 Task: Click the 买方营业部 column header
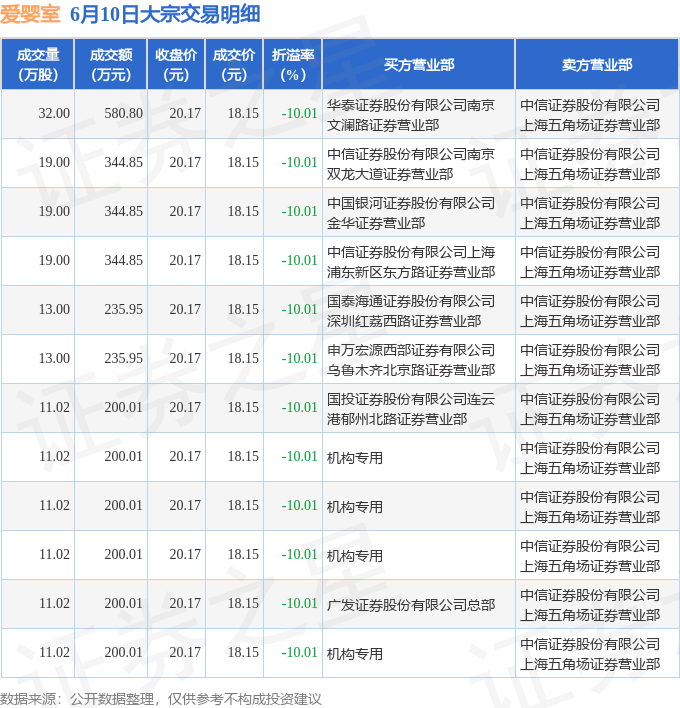click(x=419, y=65)
